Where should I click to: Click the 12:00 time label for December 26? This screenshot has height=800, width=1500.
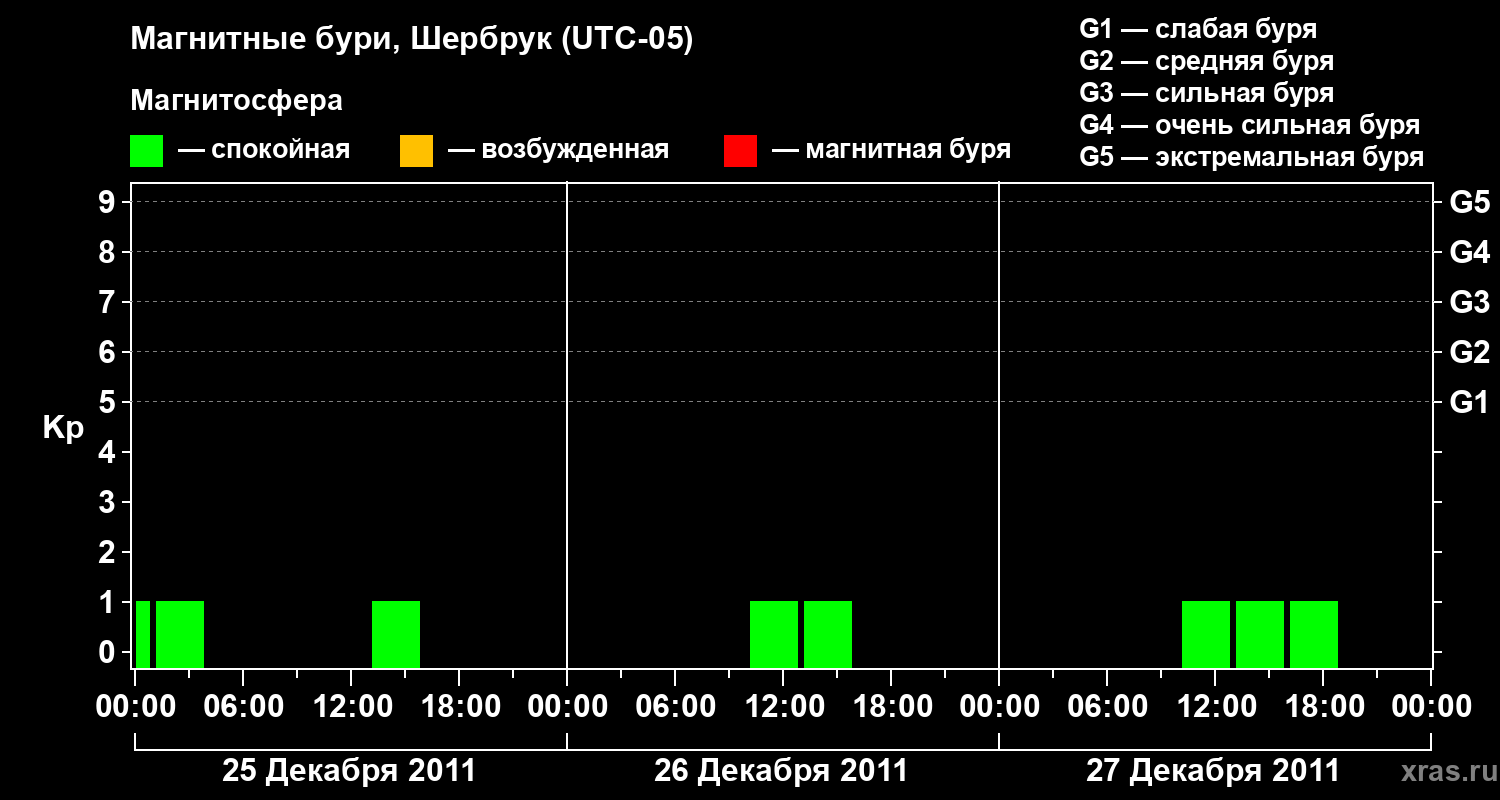coord(783,706)
